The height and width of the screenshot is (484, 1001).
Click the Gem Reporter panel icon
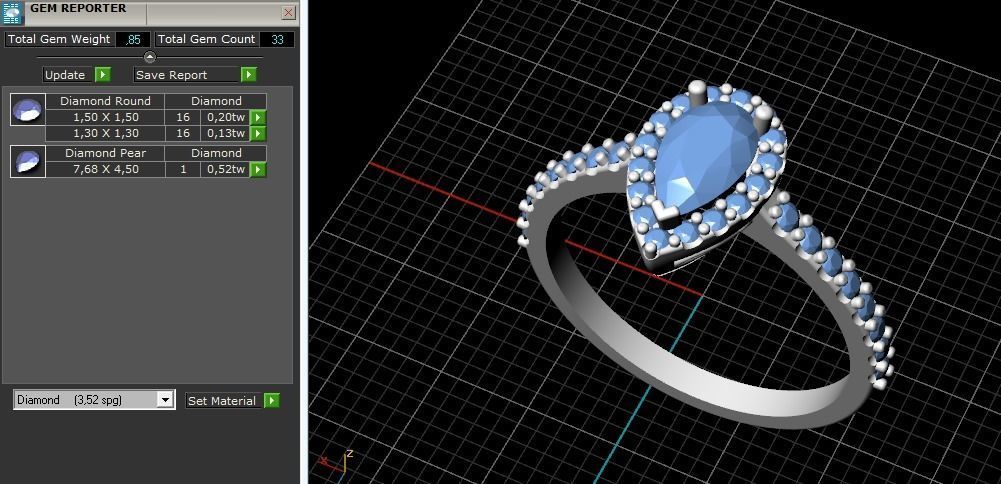13,13
